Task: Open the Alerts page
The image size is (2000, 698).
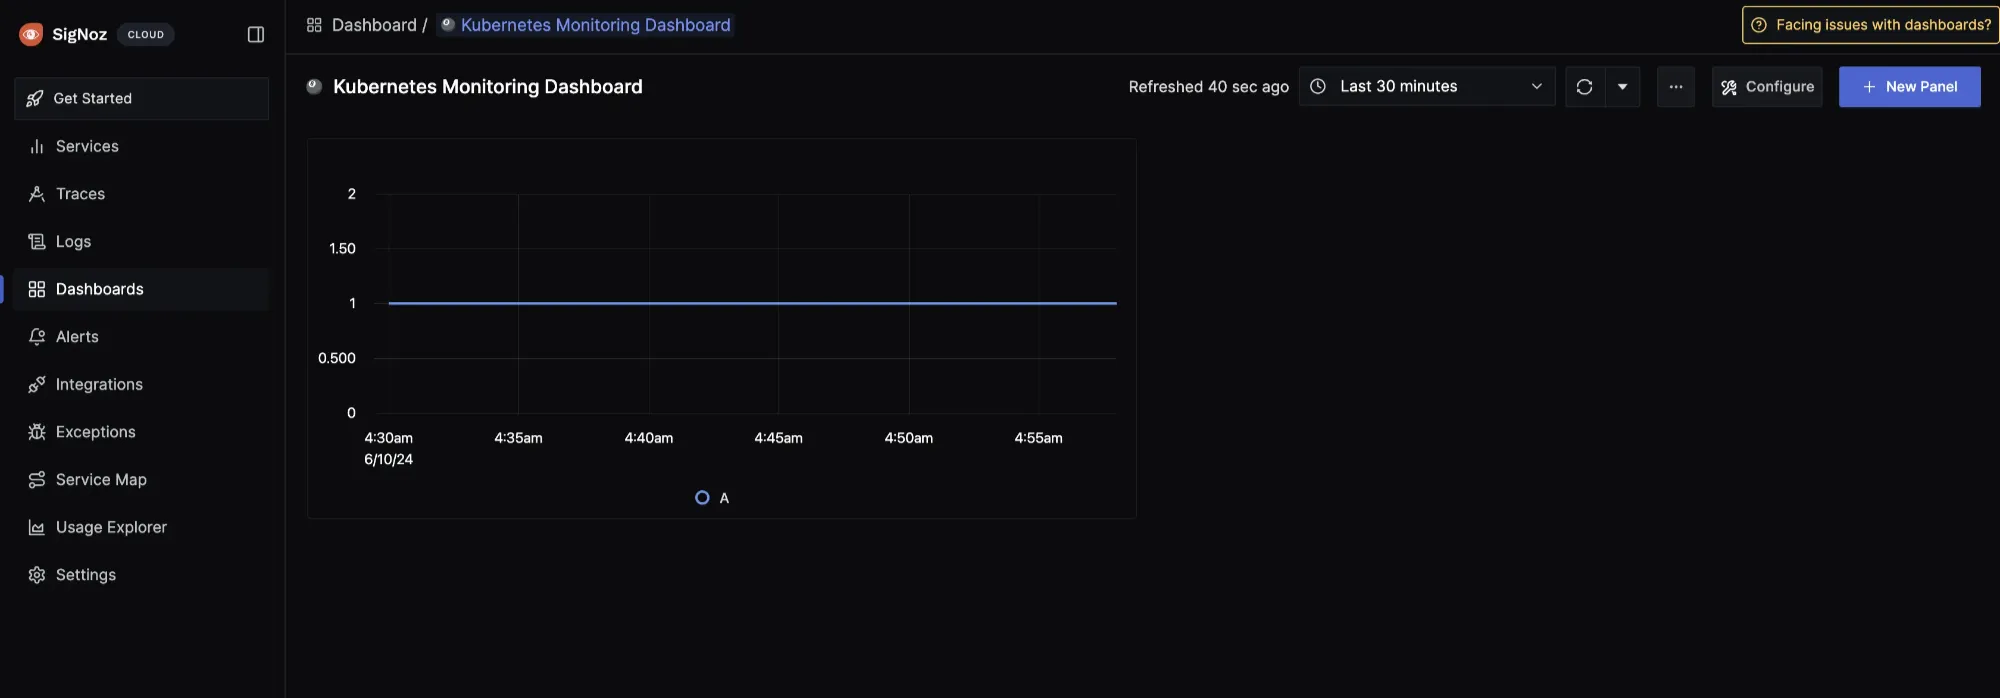Action: [x=142, y=337]
